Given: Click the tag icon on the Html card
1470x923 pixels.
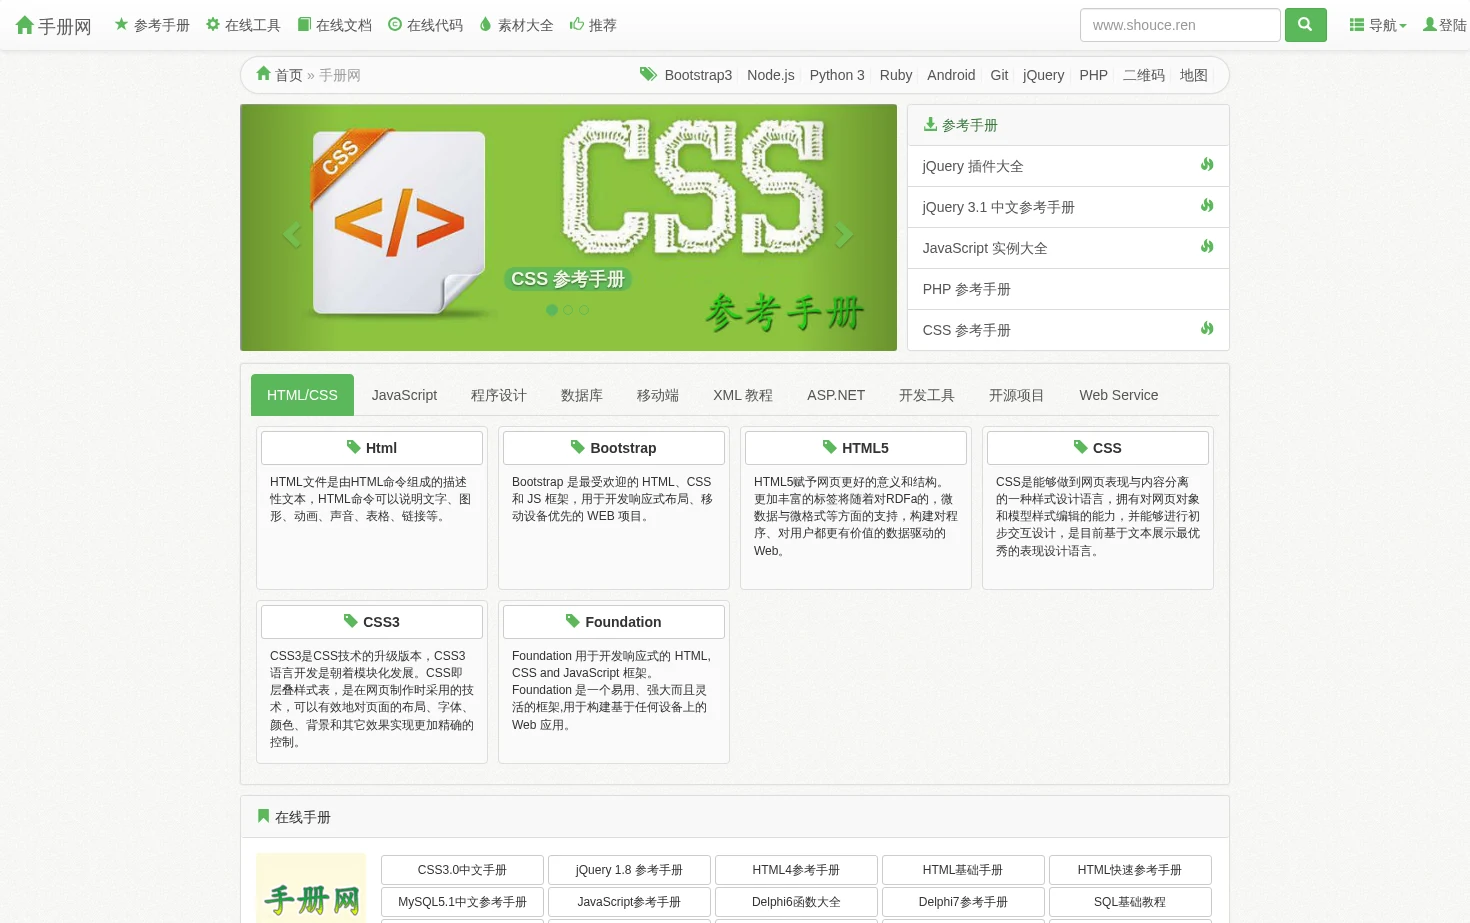Looking at the screenshot, I should click(x=354, y=447).
